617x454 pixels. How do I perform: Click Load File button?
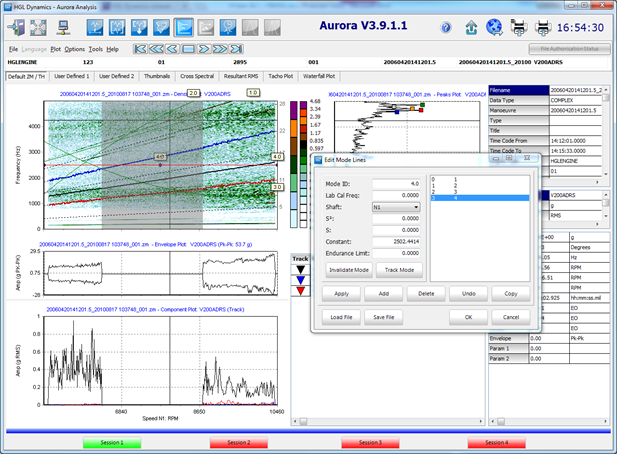pos(342,317)
